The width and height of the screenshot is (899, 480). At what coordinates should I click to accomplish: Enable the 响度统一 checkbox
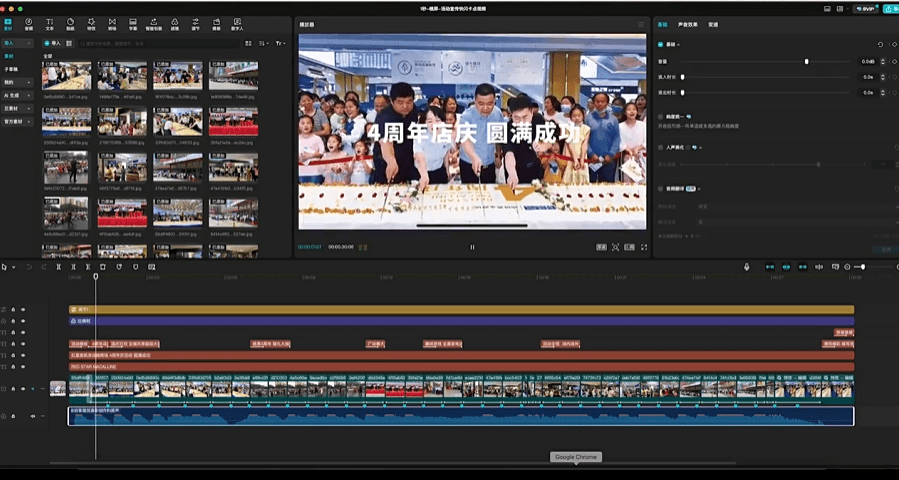coord(662,117)
